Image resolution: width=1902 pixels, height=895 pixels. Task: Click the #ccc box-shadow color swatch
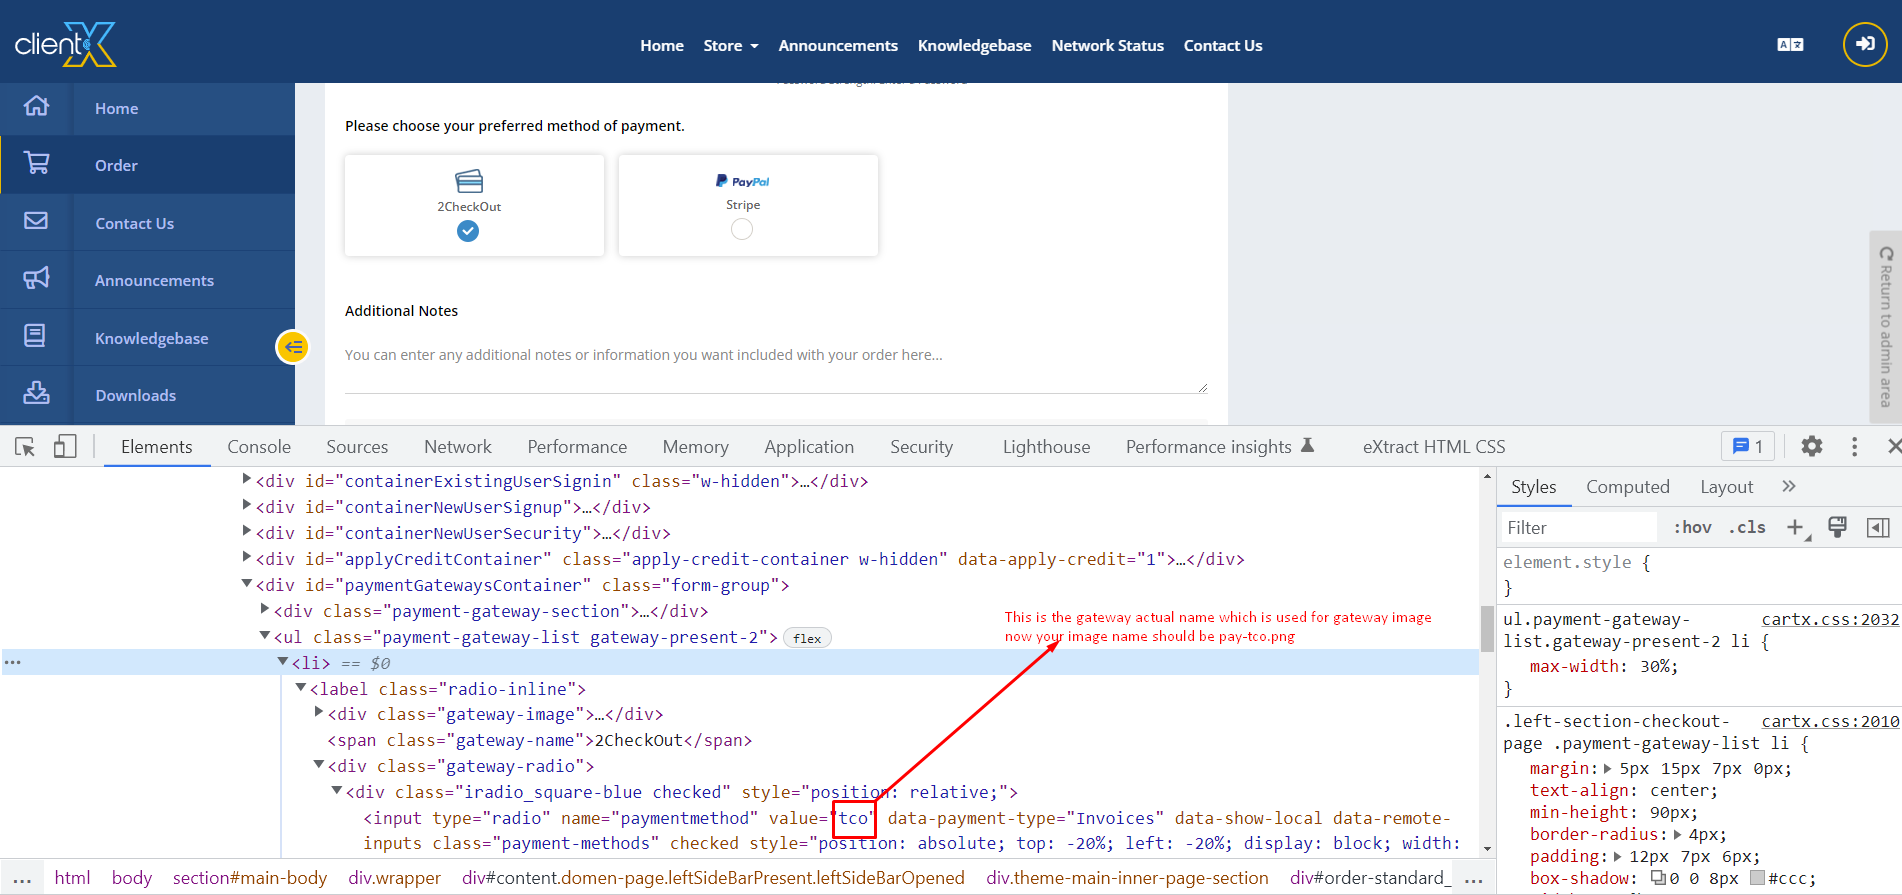tap(1757, 878)
